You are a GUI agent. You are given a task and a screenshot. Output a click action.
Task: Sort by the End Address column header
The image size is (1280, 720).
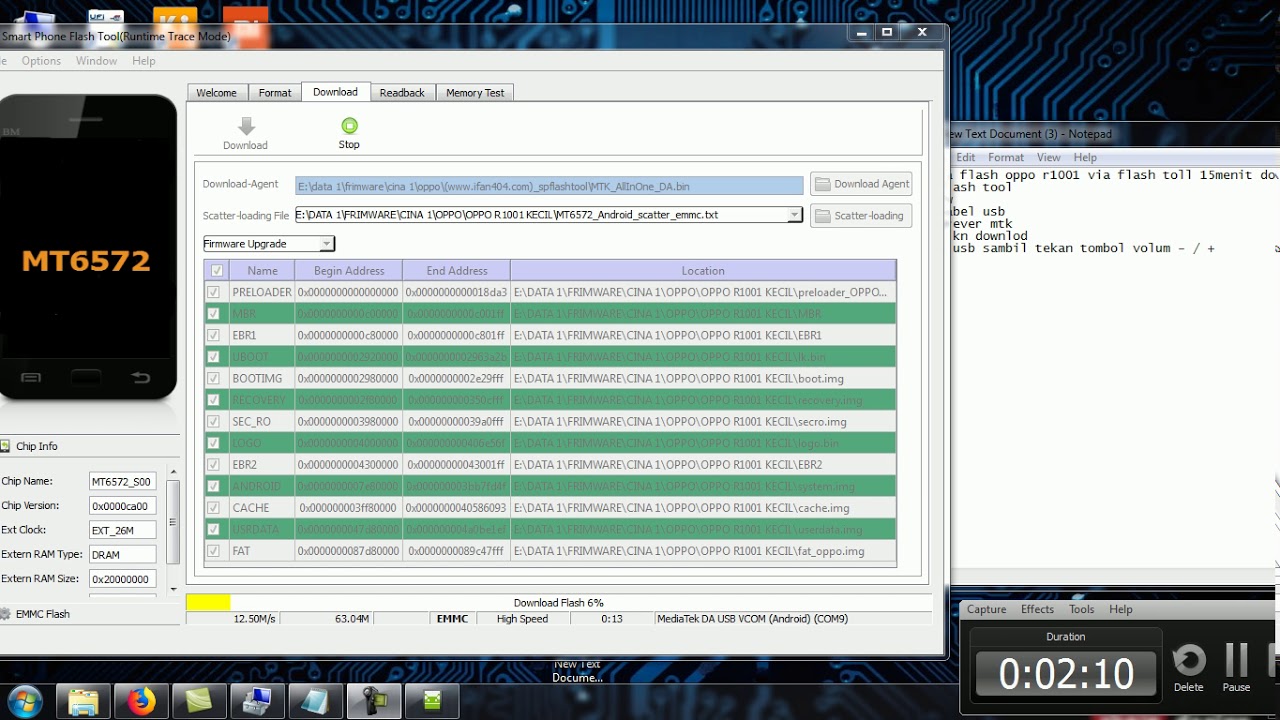(457, 271)
